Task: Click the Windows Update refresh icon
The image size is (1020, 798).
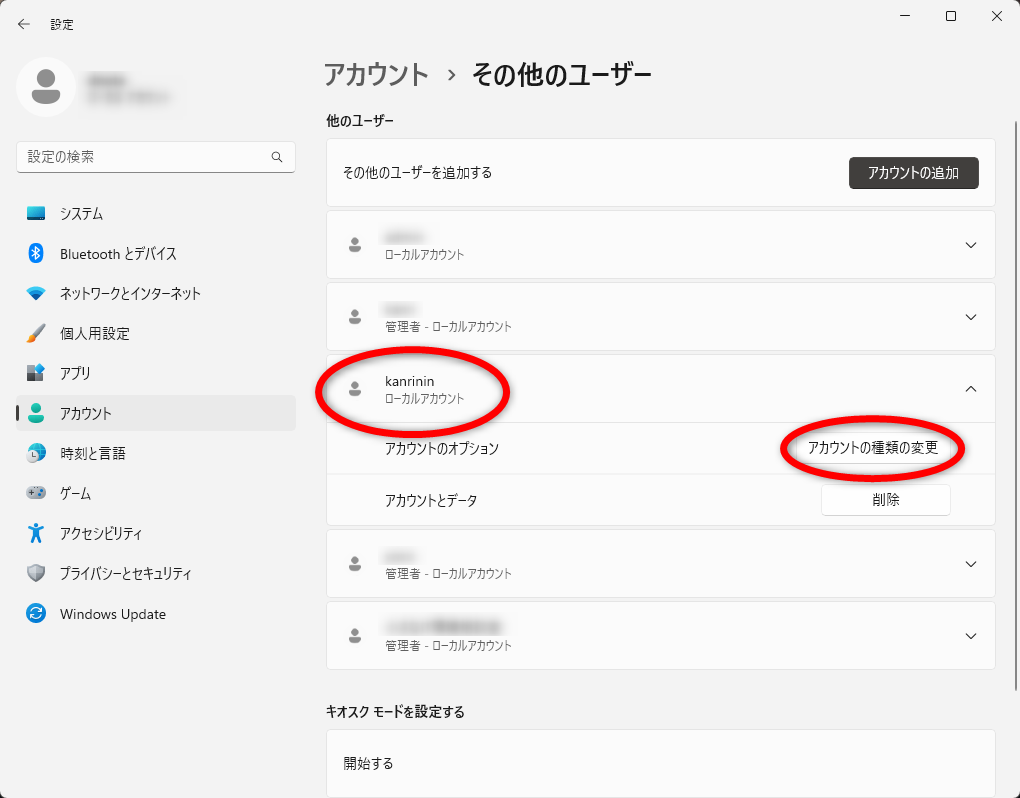Action: 36,614
